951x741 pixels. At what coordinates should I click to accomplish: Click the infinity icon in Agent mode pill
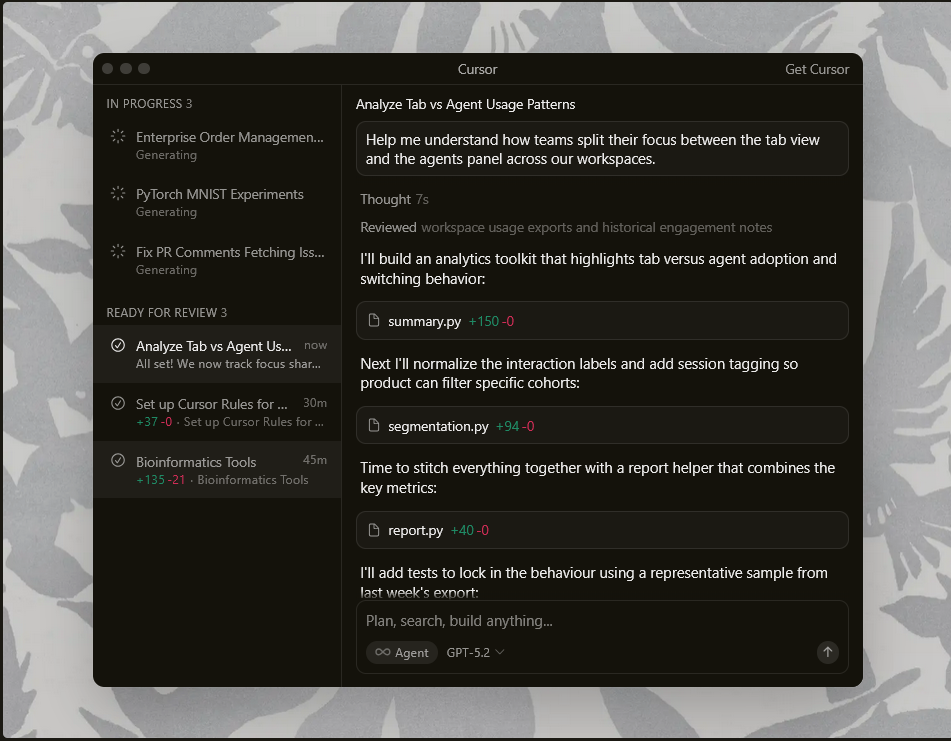(x=382, y=652)
